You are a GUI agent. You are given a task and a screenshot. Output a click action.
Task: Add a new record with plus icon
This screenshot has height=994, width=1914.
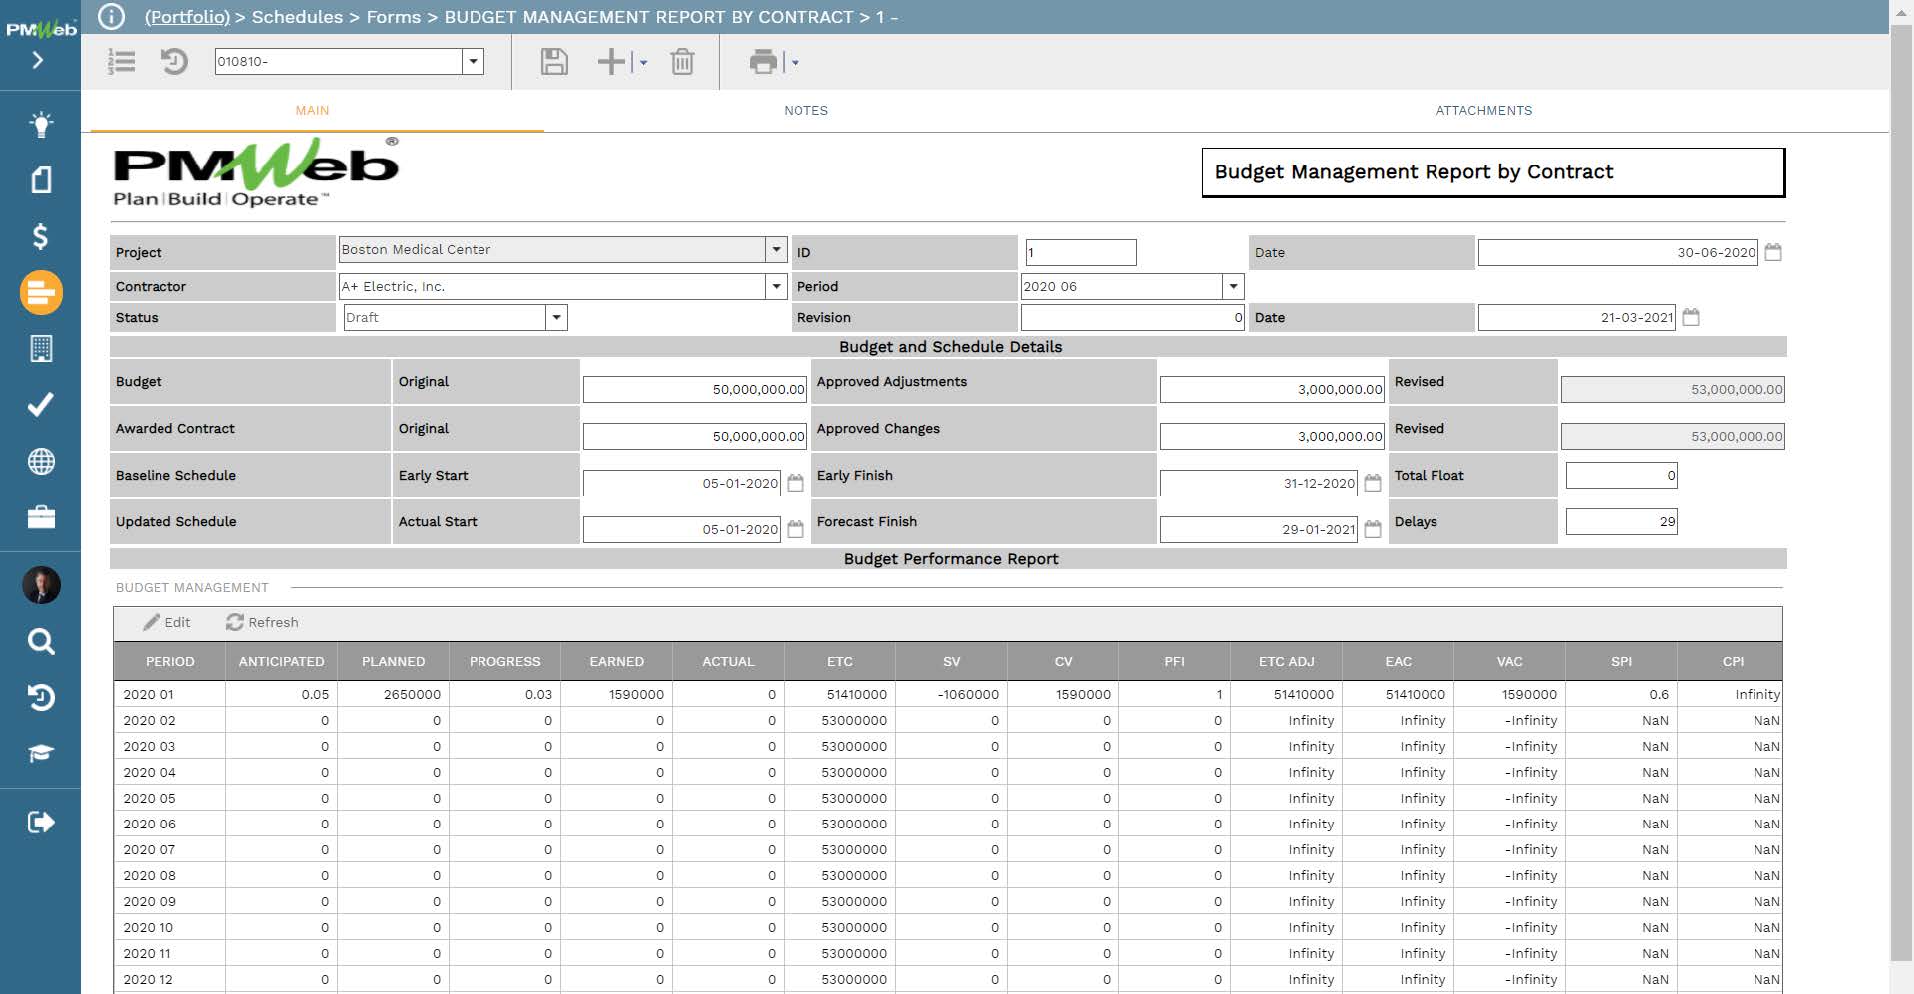pyautogui.click(x=609, y=62)
